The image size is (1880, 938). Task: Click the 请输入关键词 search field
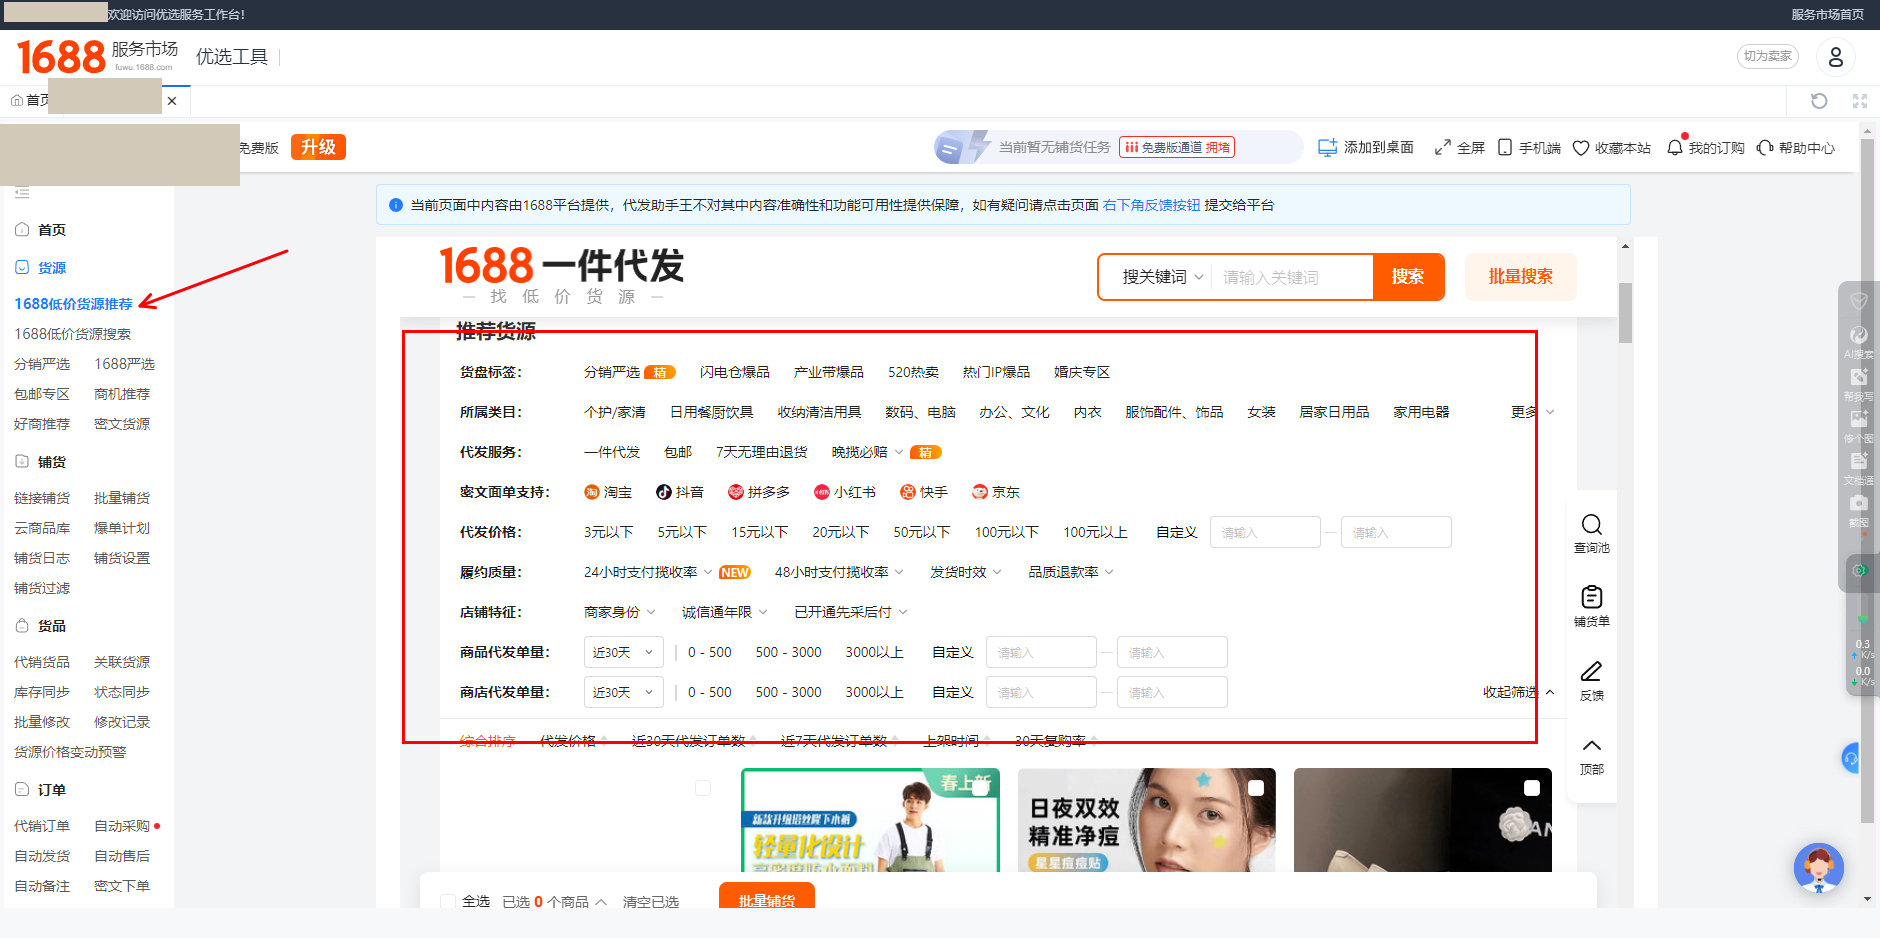(x=1292, y=277)
